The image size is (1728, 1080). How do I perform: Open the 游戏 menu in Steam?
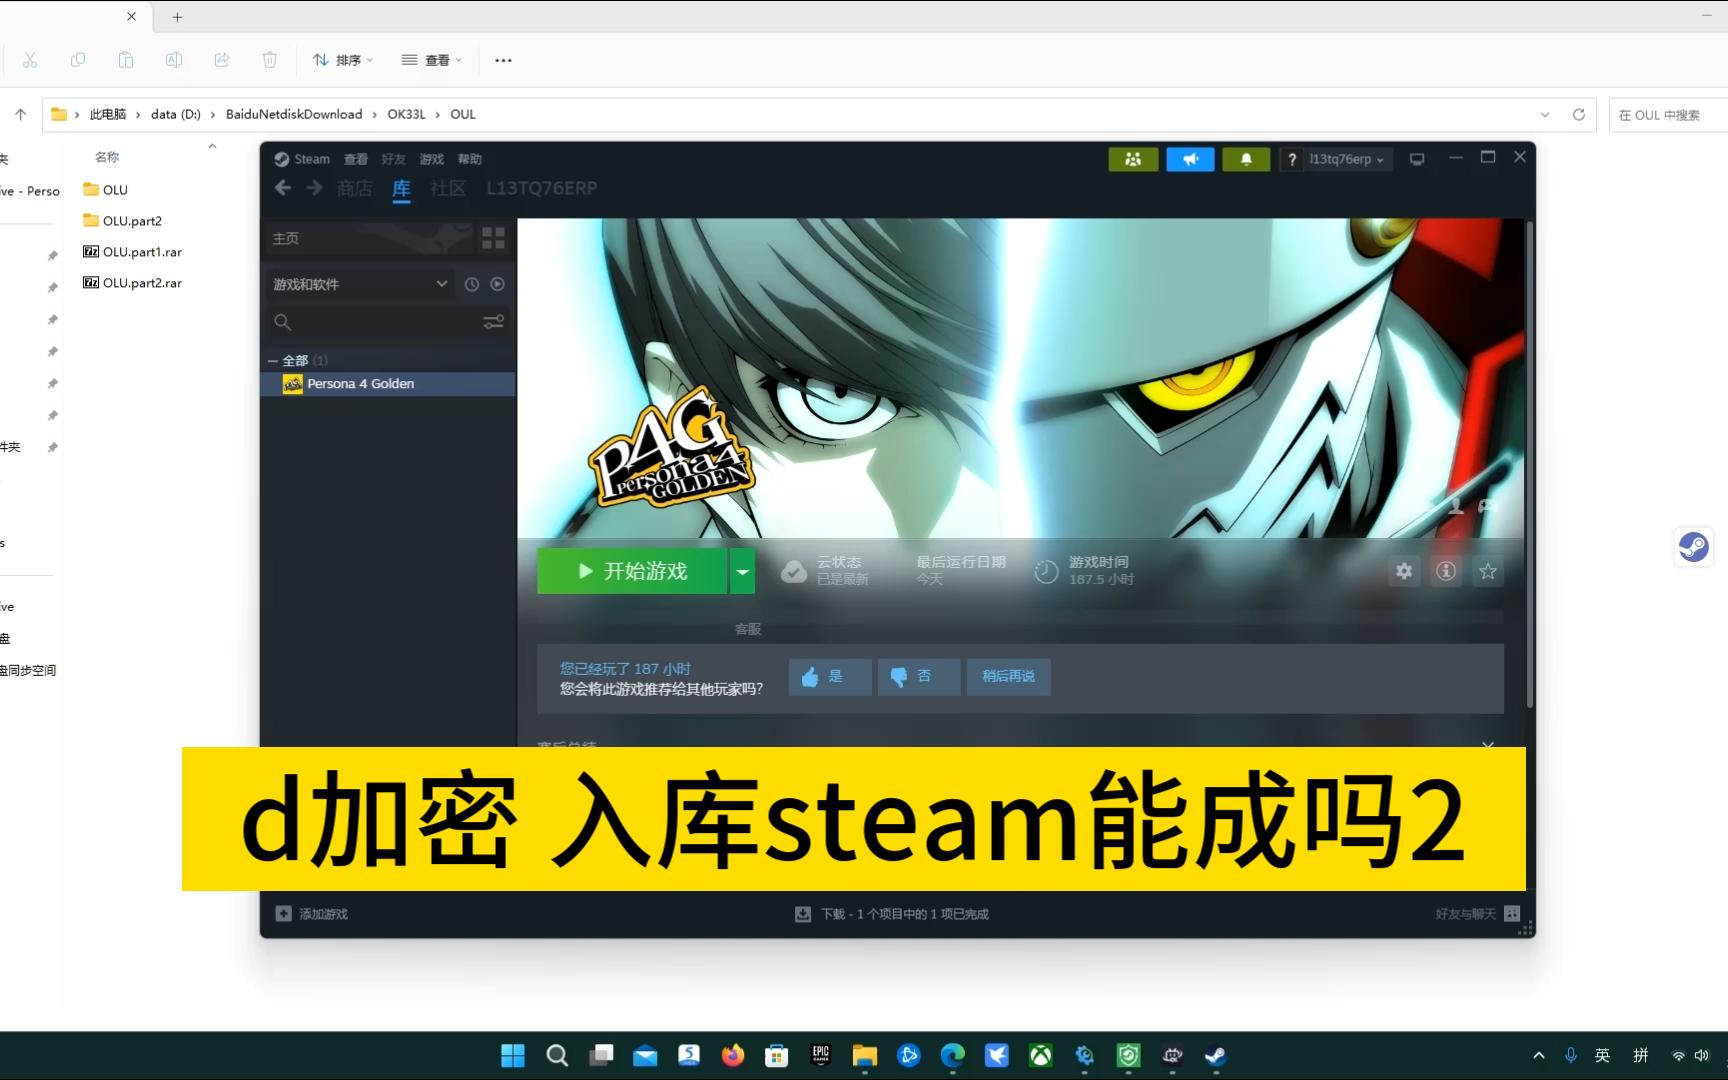[432, 159]
